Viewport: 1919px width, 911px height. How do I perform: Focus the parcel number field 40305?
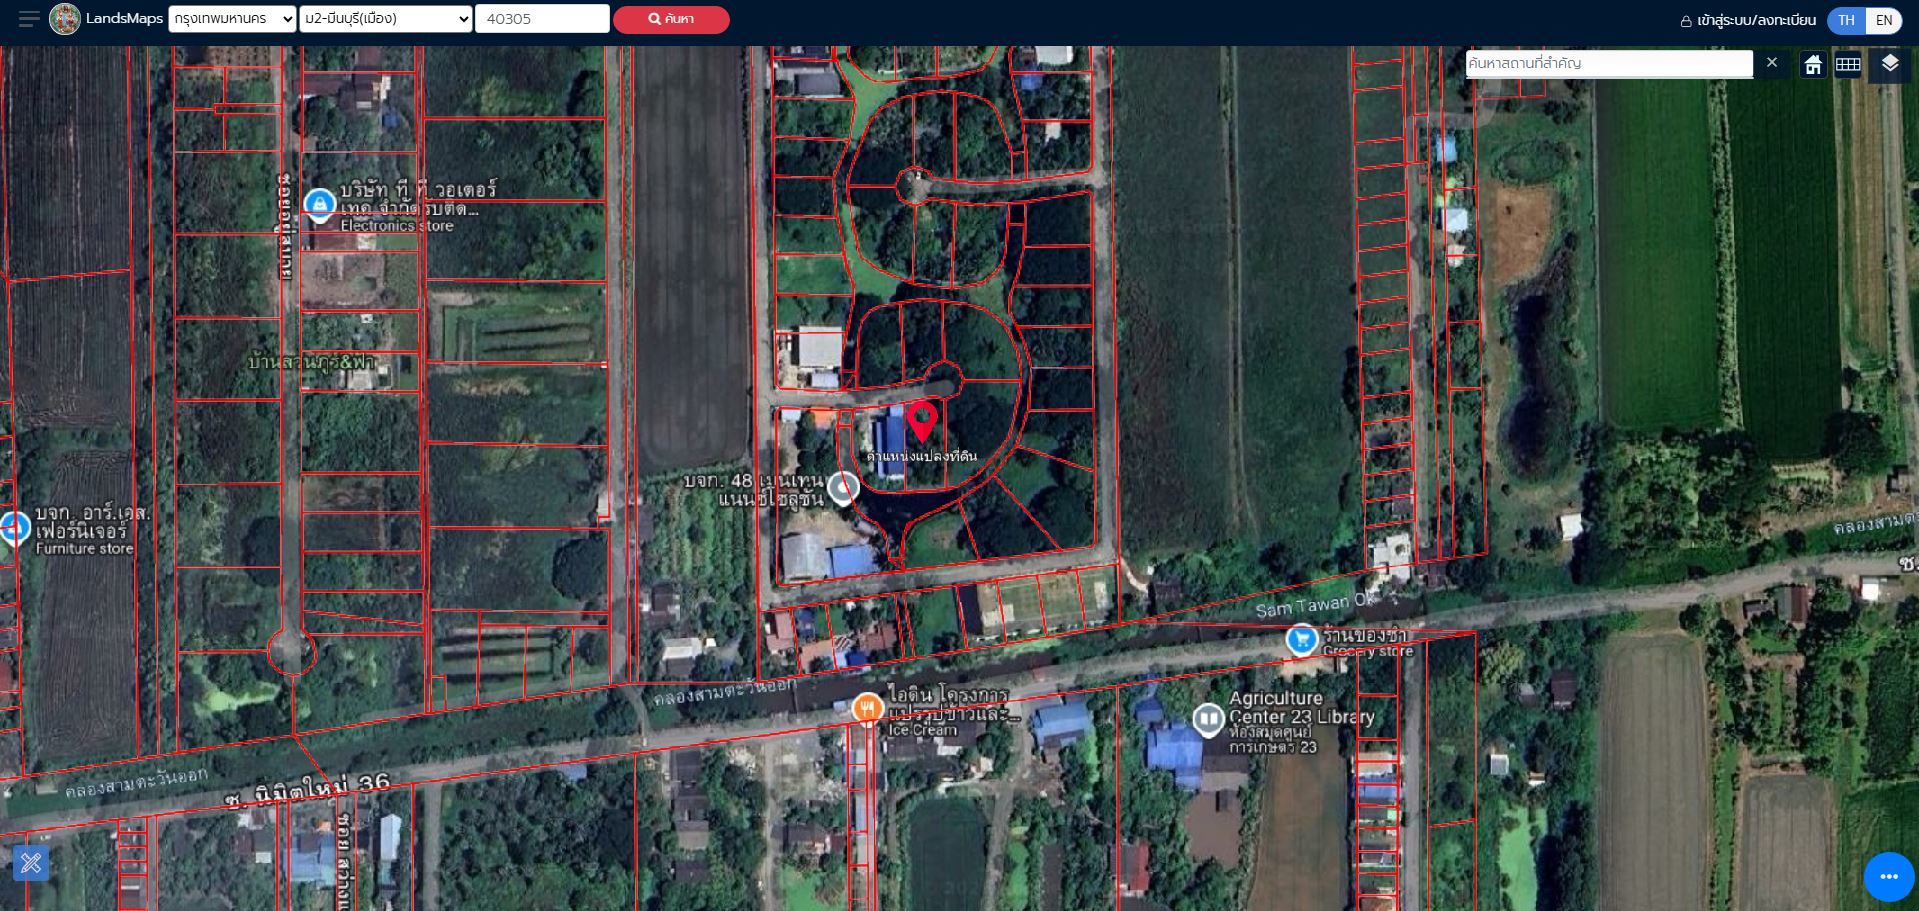tap(542, 19)
